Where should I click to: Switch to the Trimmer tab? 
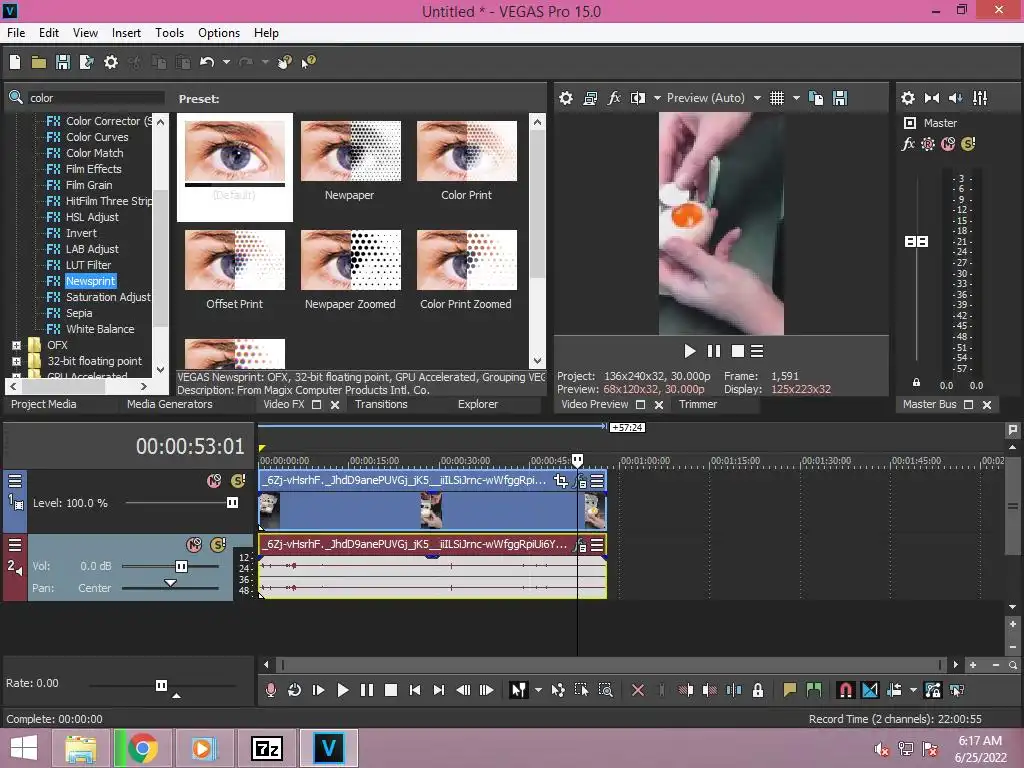click(x=698, y=404)
